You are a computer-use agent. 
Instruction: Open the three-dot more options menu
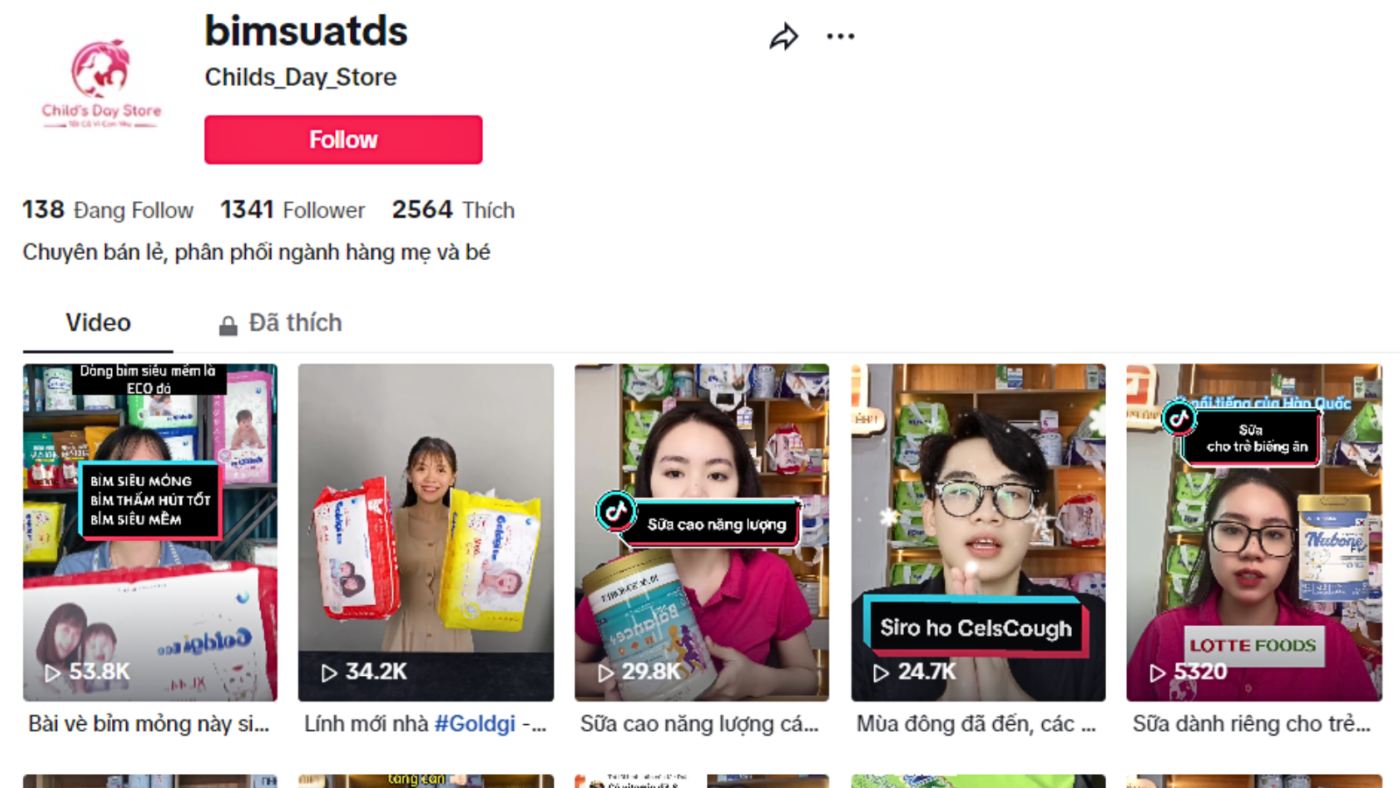pyautogui.click(x=840, y=37)
